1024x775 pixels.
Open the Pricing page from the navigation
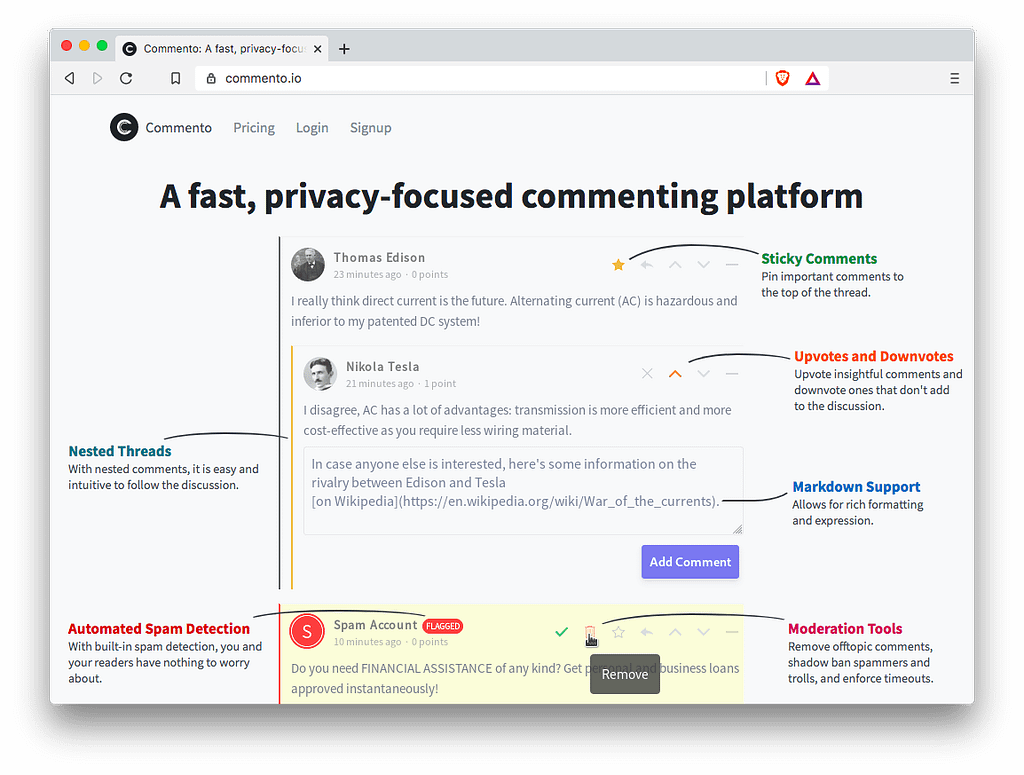[253, 127]
